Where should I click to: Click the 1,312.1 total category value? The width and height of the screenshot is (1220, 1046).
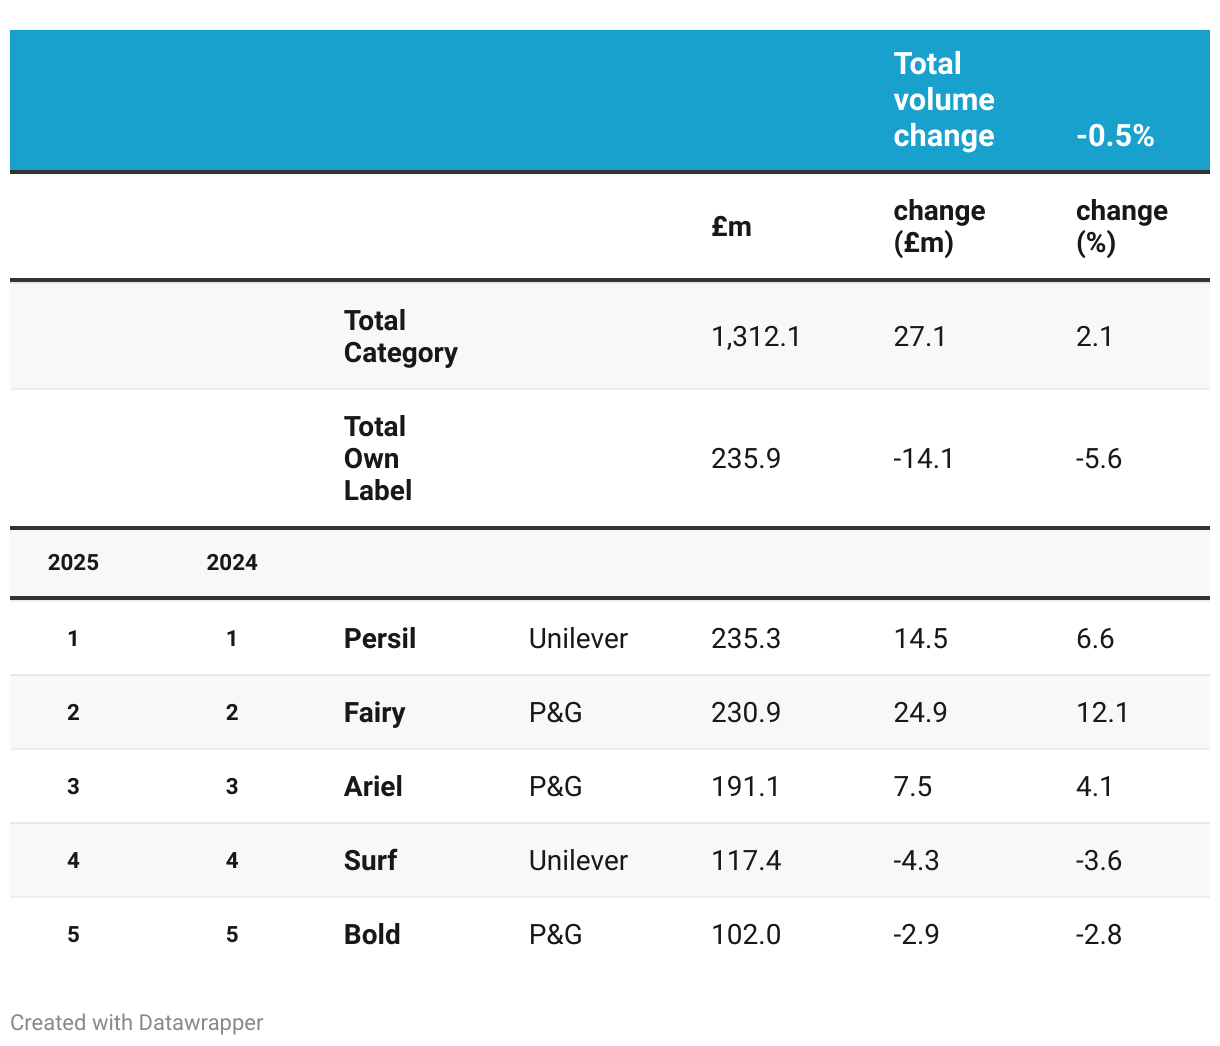click(755, 337)
